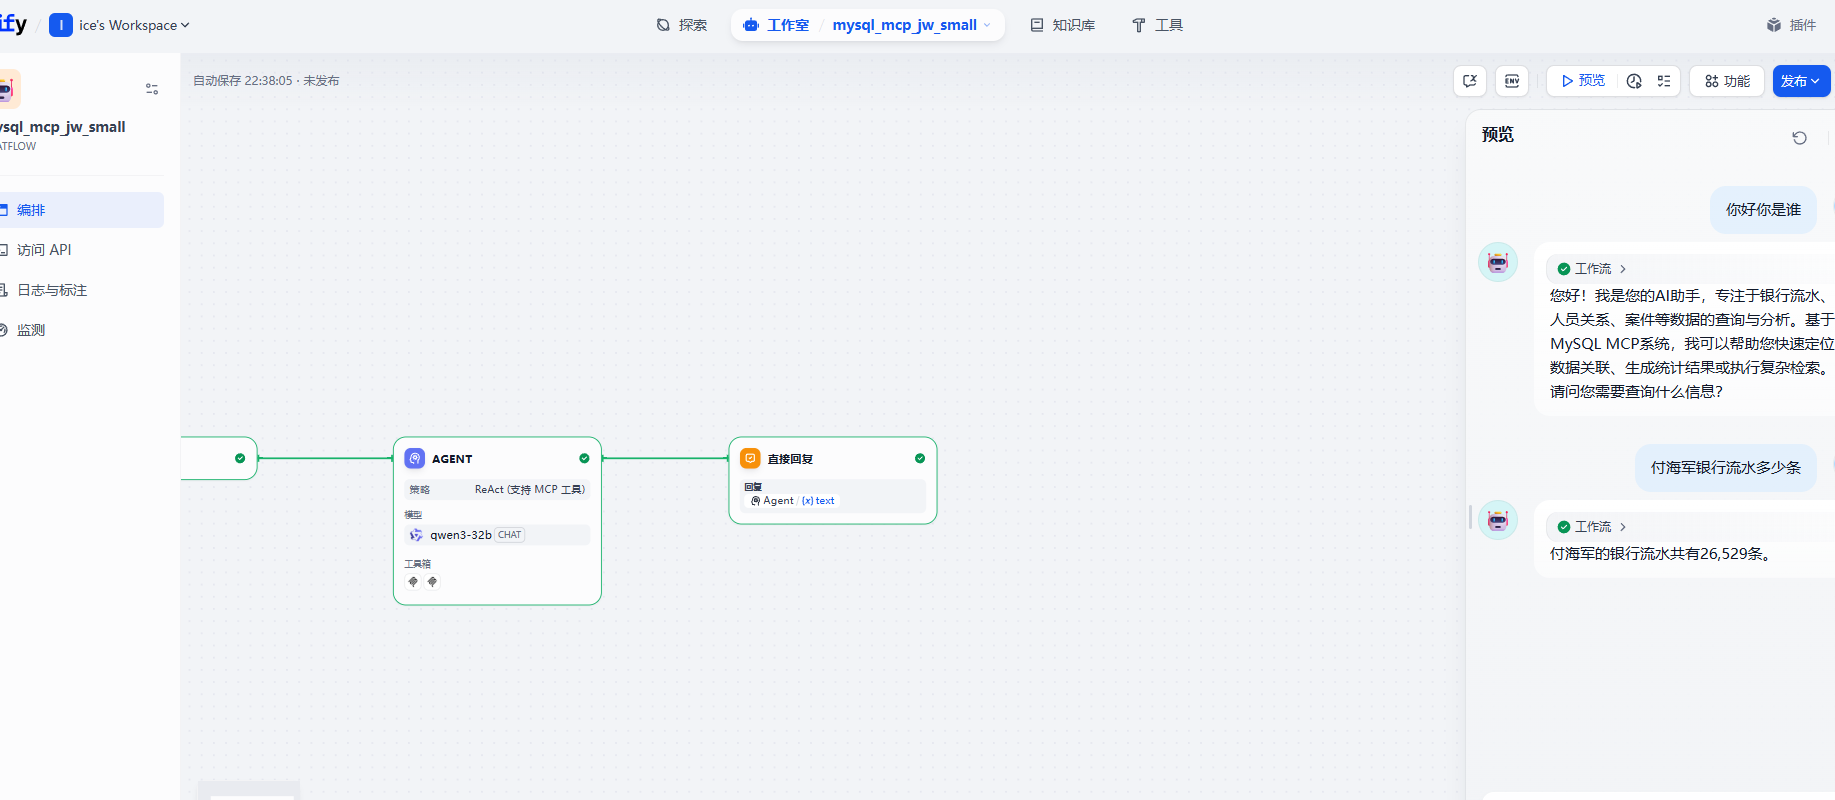Viewport: 1835px width, 800px height.
Task: Select the 直接回复 node title
Action: pyautogui.click(x=790, y=459)
